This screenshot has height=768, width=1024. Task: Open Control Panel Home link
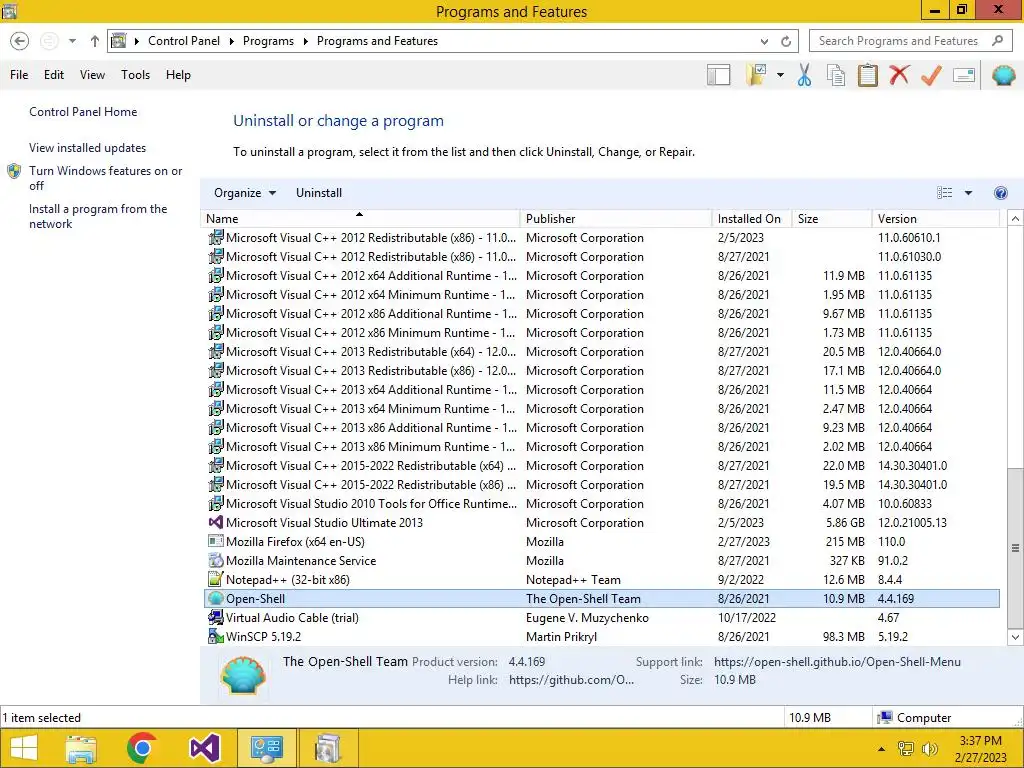coord(83,112)
